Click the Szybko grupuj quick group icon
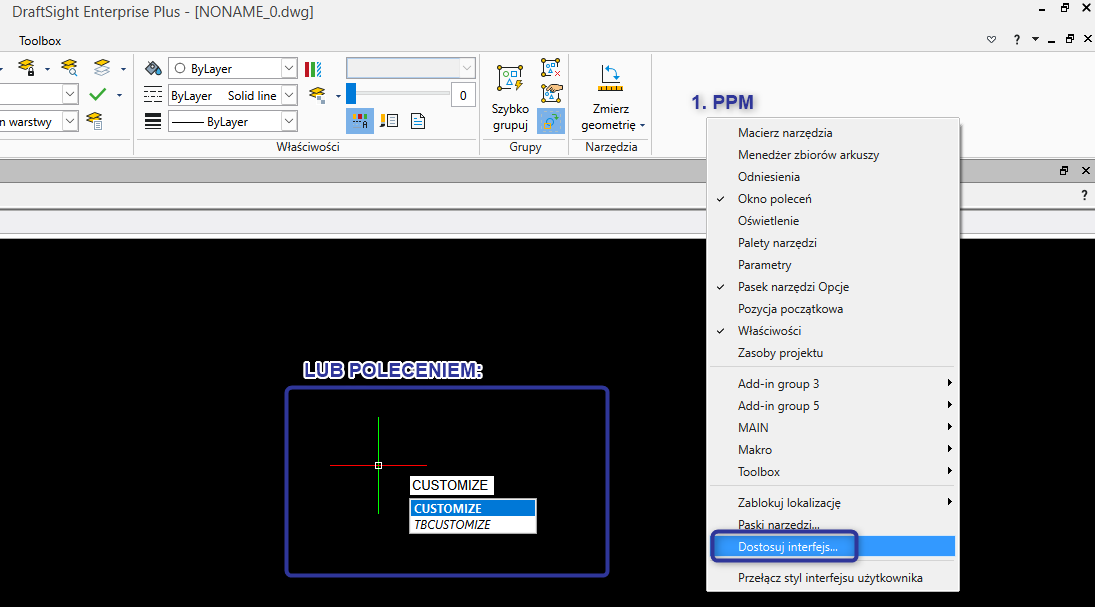 [x=510, y=80]
